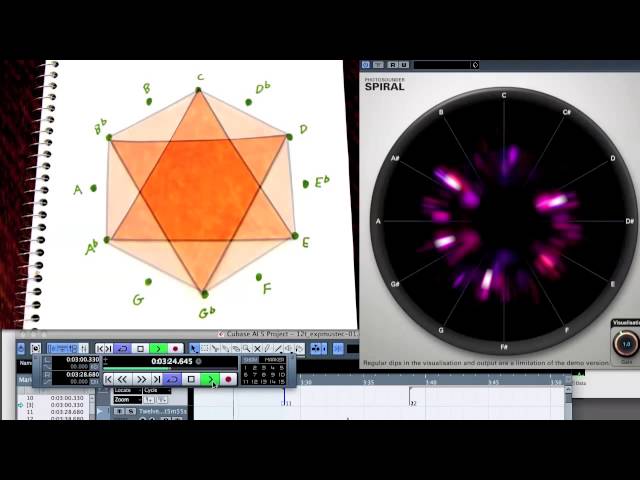The width and height of the screenshot is (640, 480).
Task: Select the Glue tool
Action: tap(226, 349)
